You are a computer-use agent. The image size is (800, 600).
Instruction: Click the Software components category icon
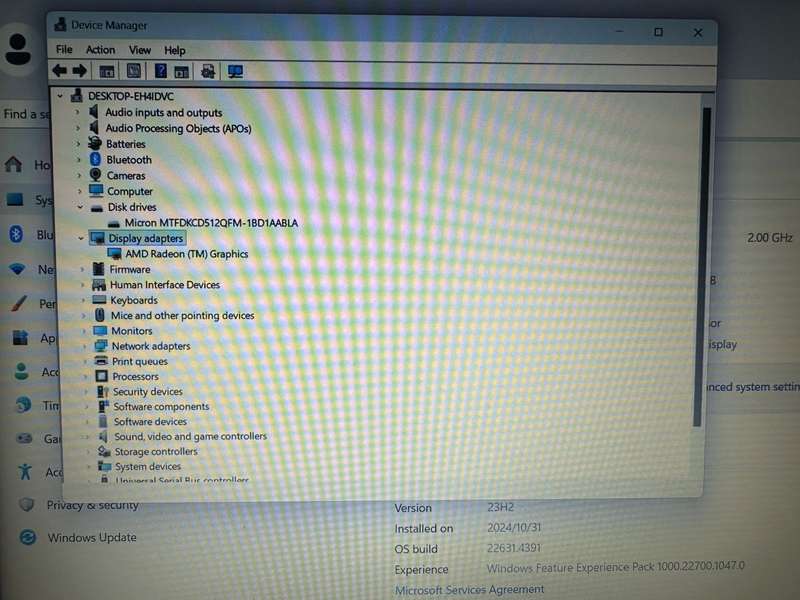pyautogui.click(x=104, y=406)
